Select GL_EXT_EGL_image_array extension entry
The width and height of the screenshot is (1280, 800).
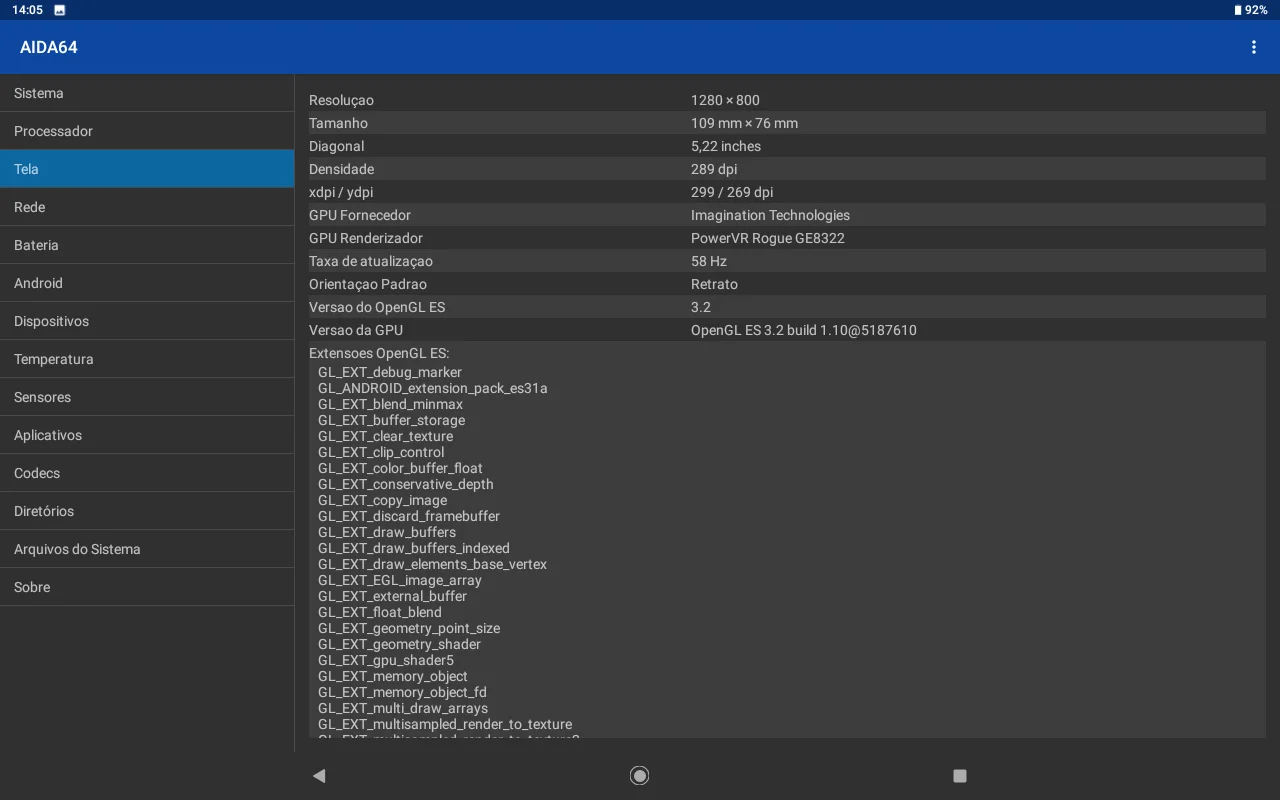pos(400,580)
